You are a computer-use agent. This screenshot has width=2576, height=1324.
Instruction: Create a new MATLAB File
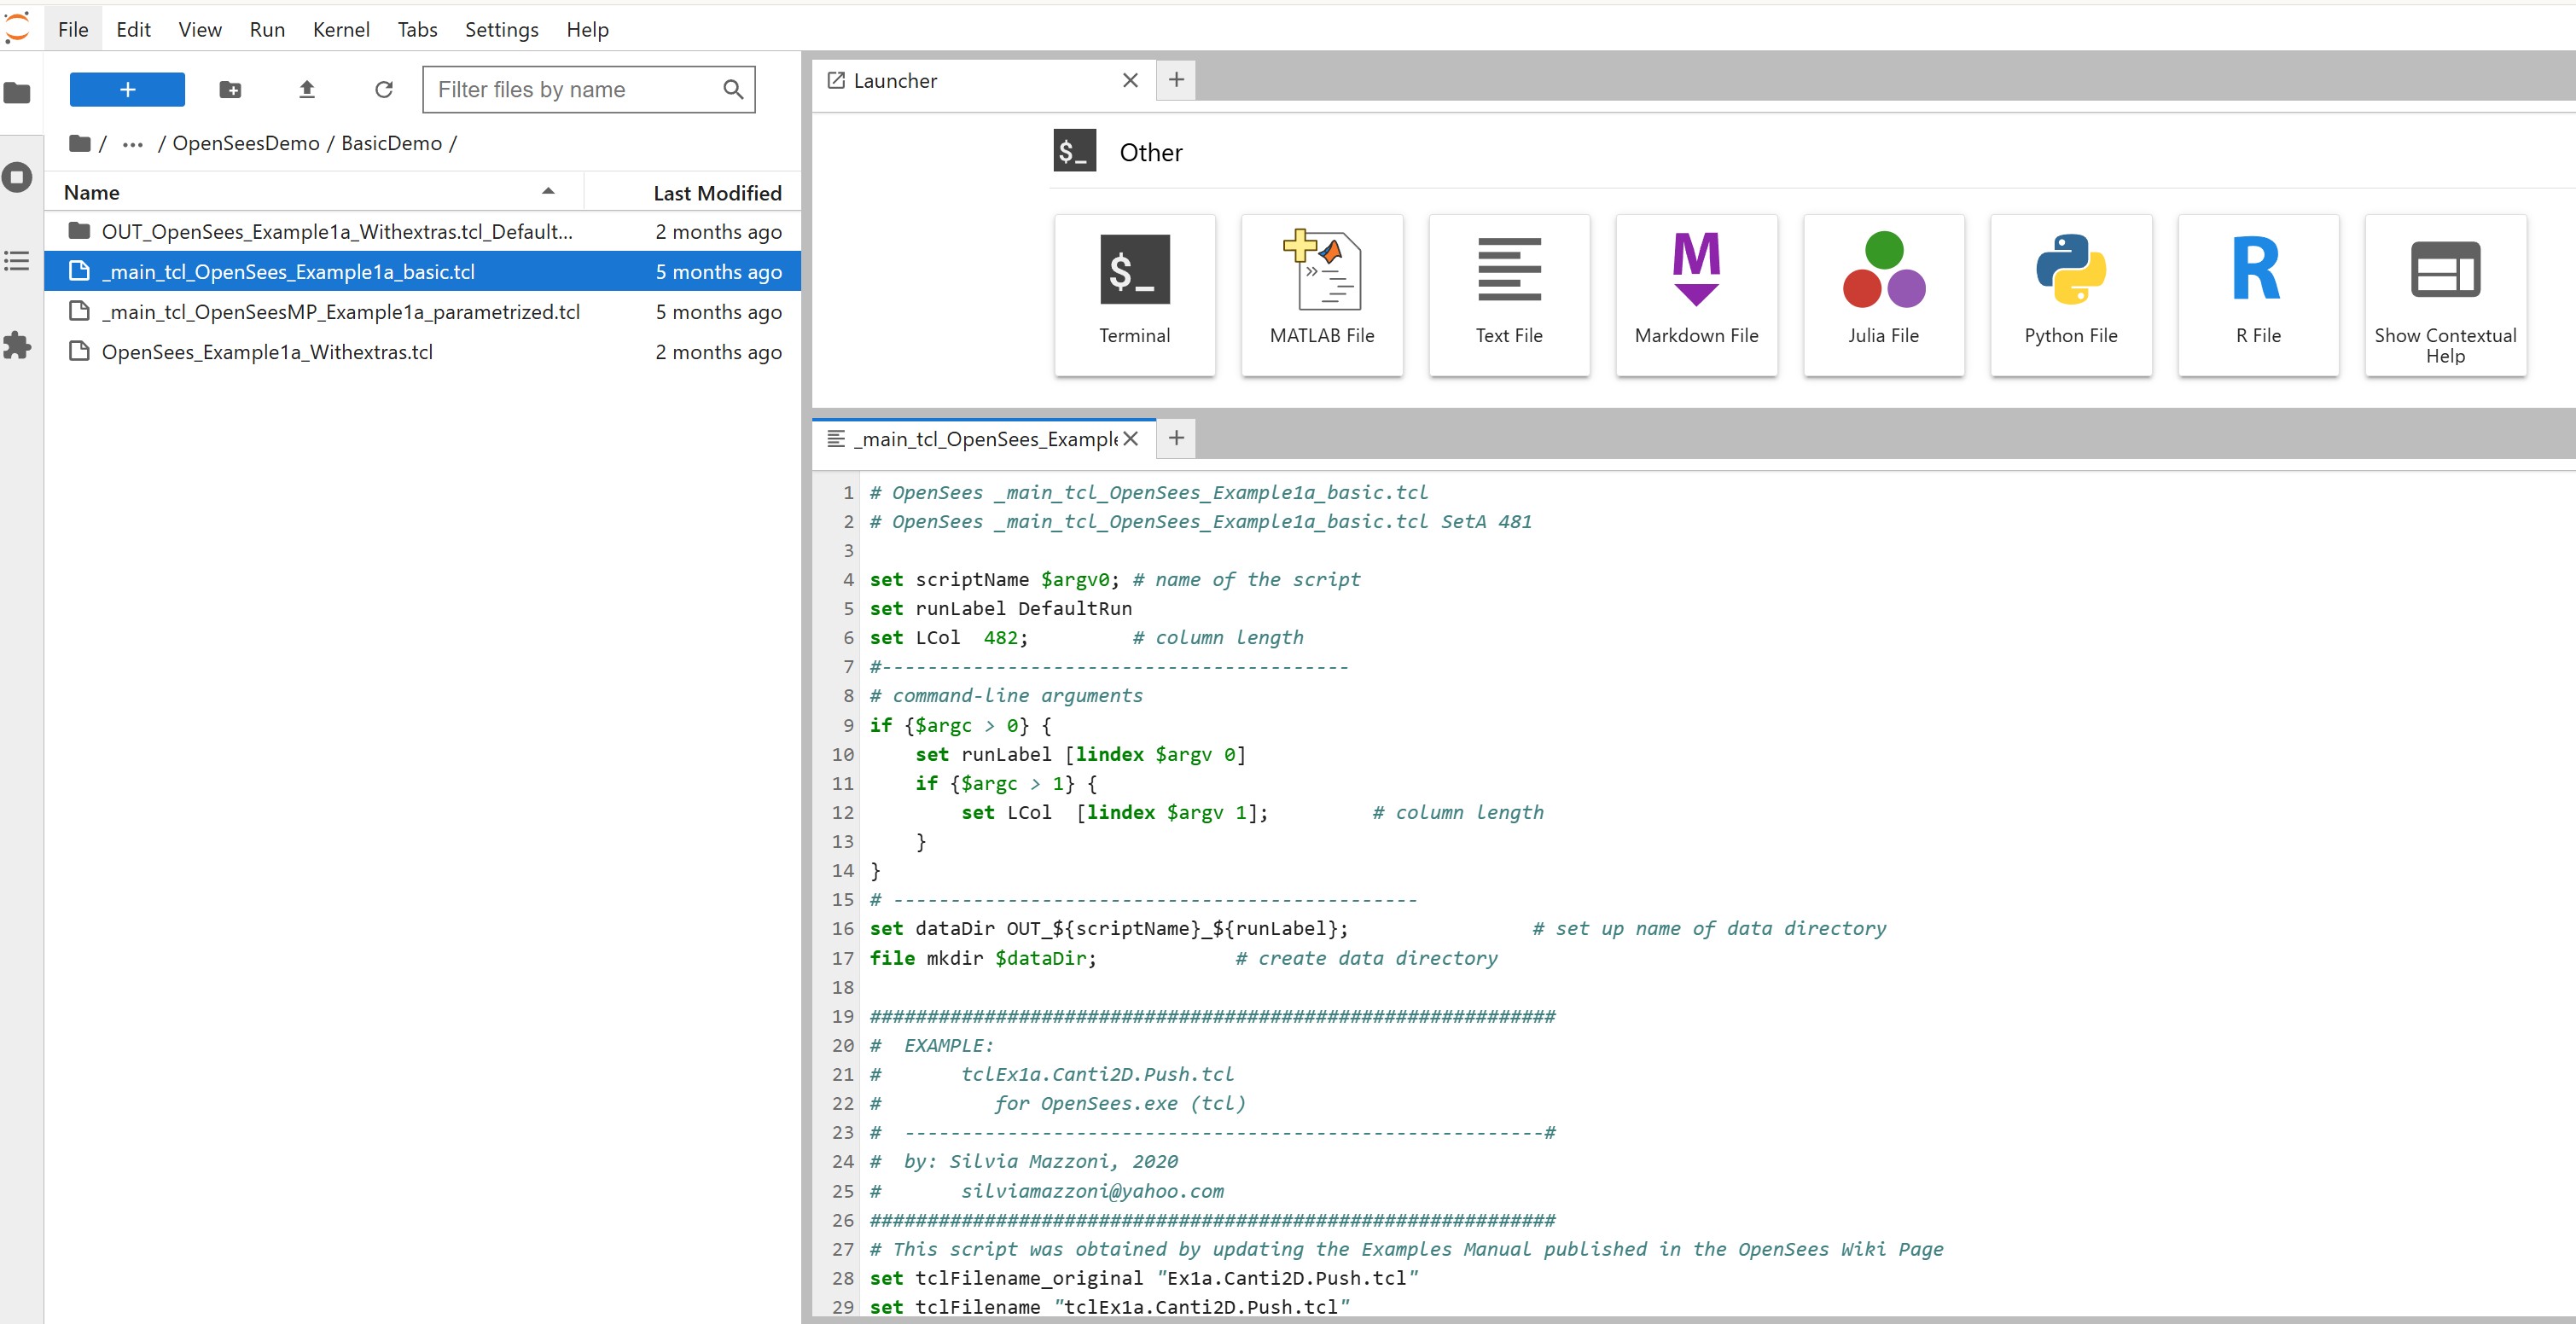pos(1321,294)
